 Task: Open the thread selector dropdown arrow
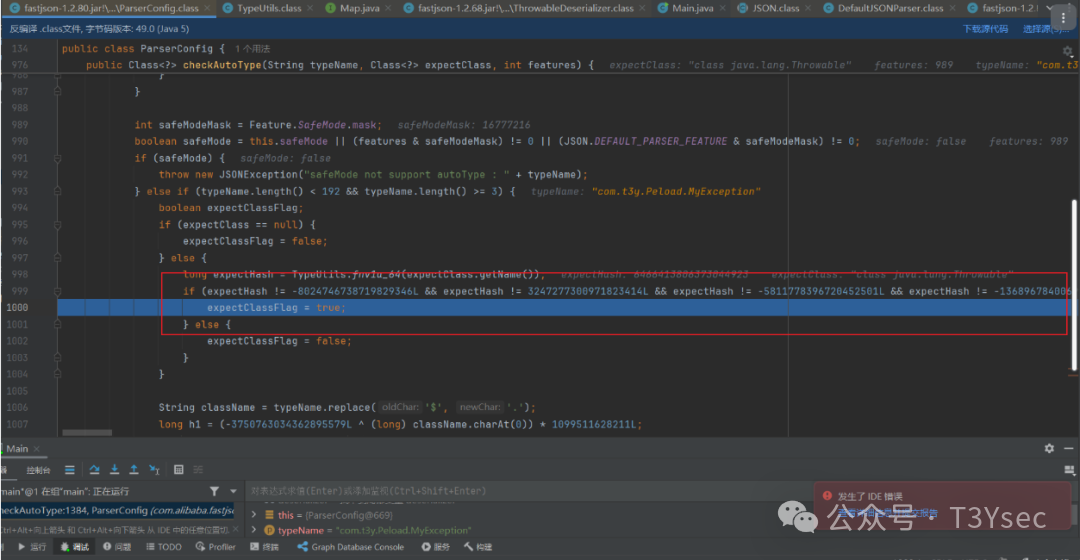tap(231, 491)
